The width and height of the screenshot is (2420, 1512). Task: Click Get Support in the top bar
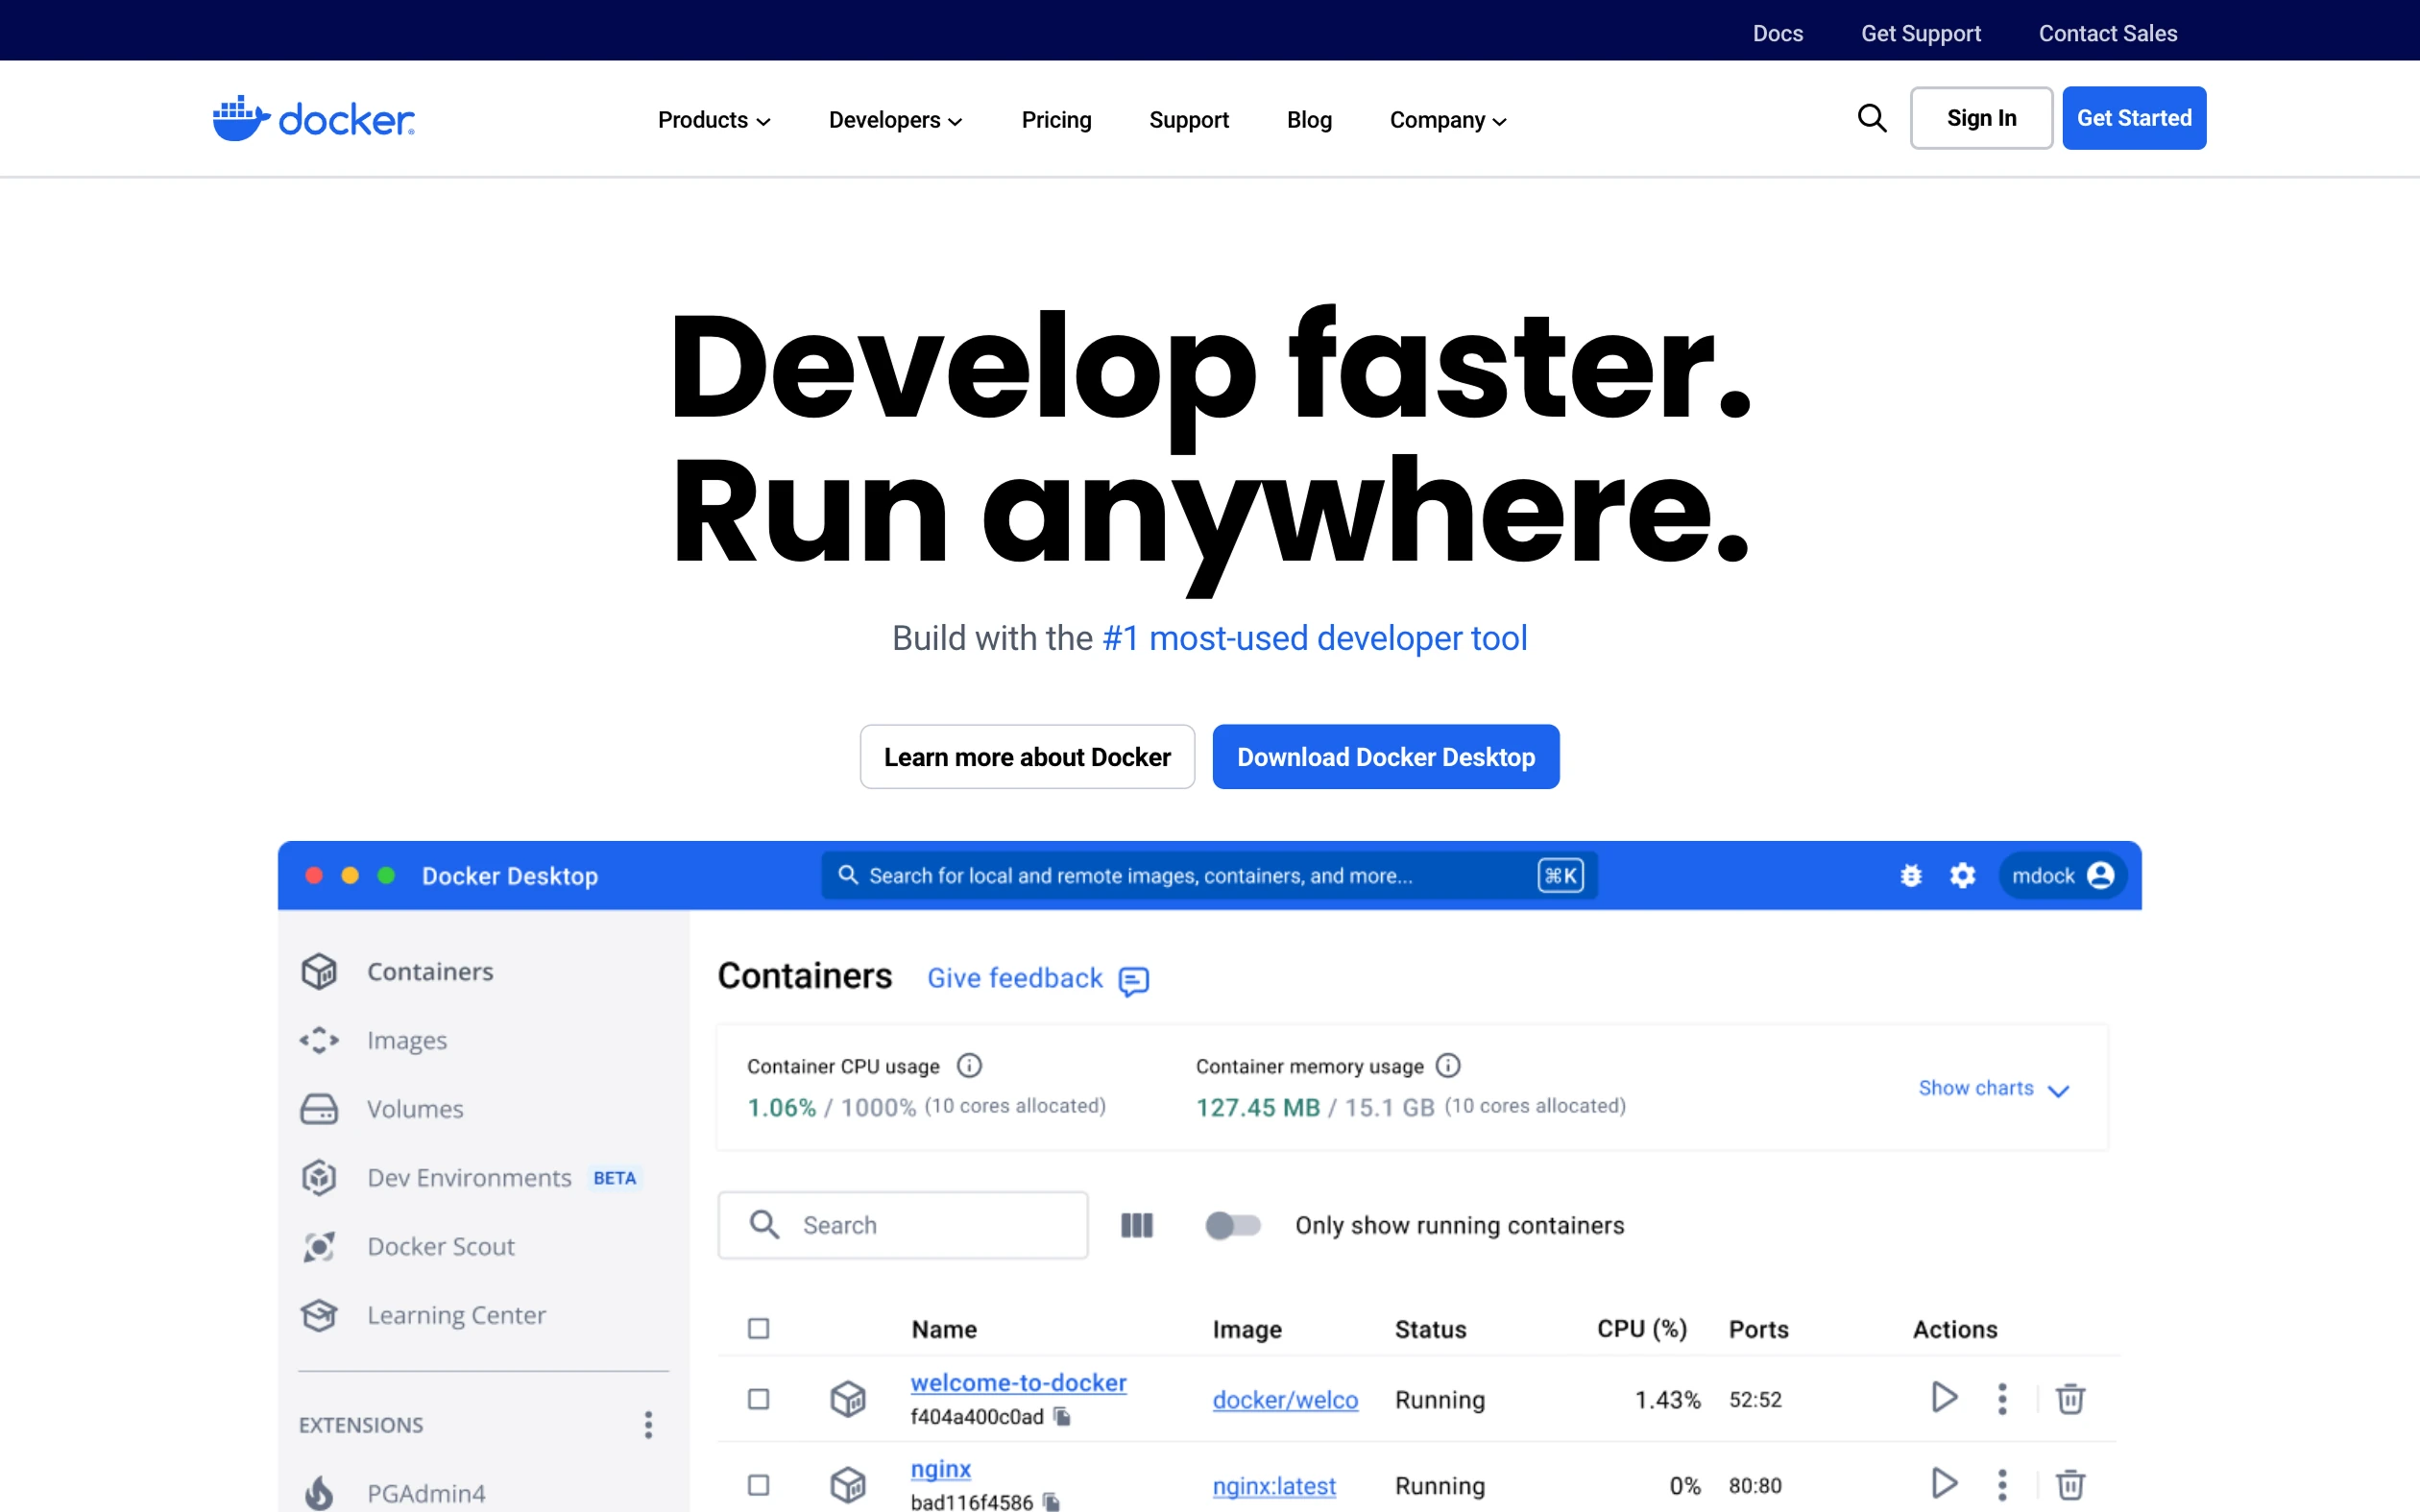[1921, 33]
